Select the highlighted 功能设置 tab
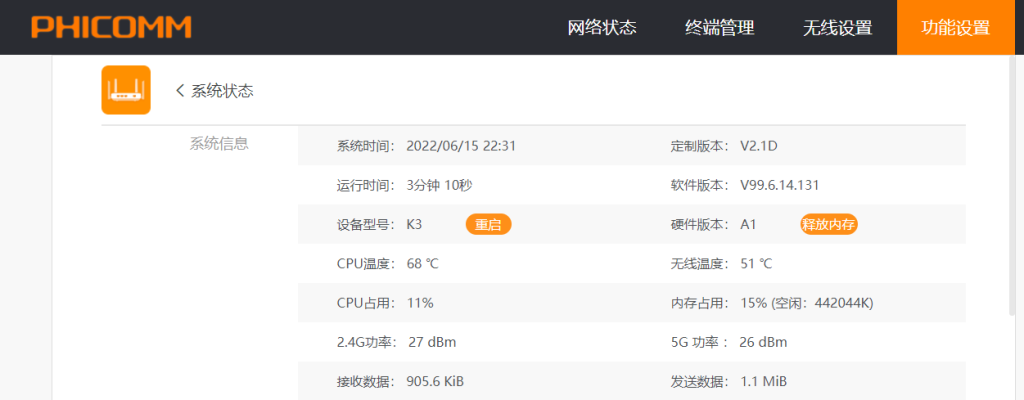 [955, 27]
